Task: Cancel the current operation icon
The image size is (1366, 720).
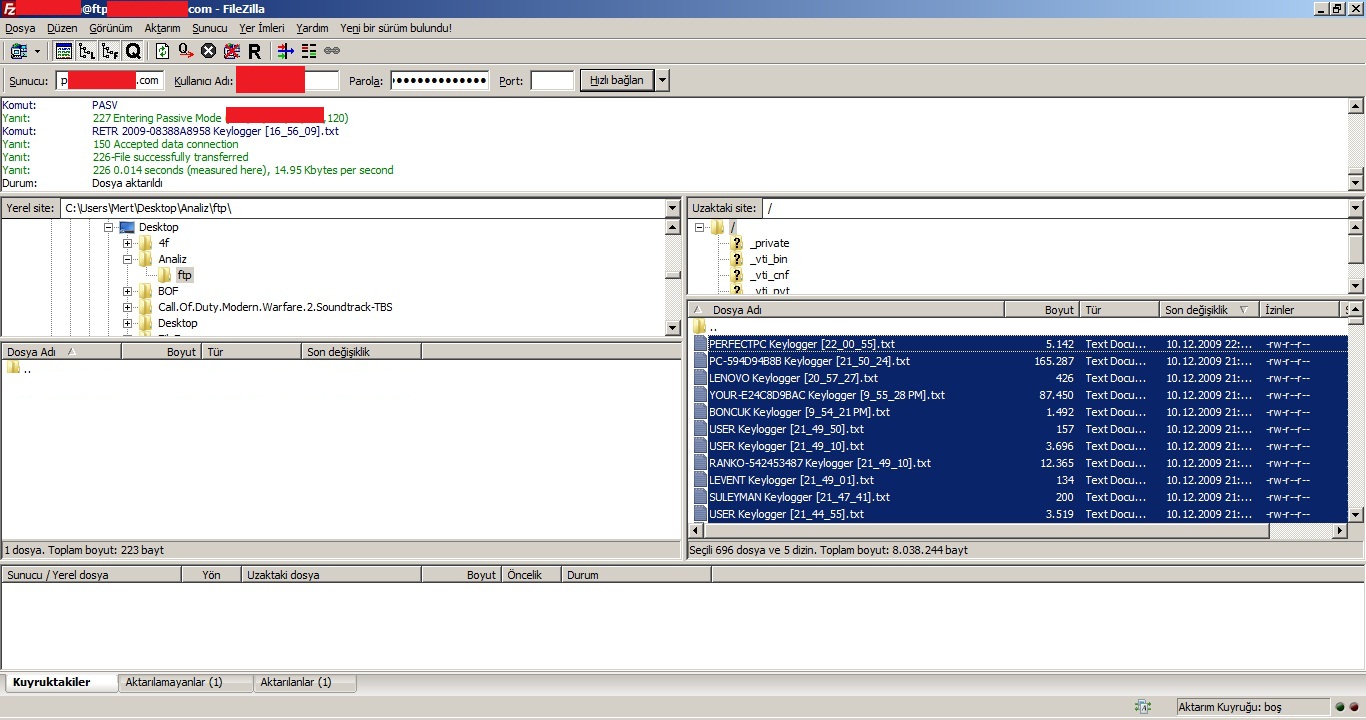Action: click(x=208, y=51)
